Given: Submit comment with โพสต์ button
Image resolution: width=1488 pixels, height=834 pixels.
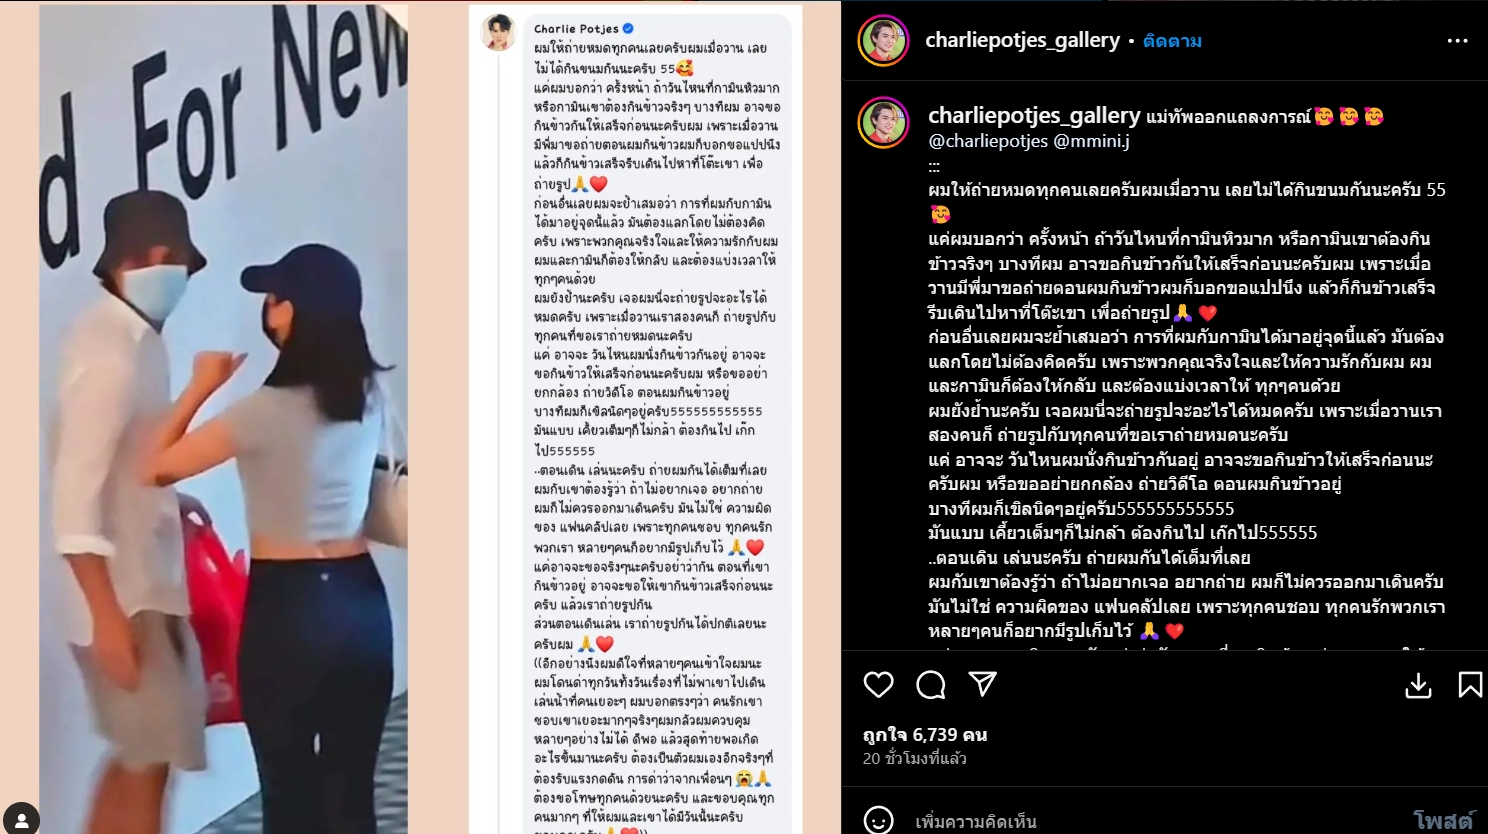Looking at the screenshot, I should click(1443, 820).
